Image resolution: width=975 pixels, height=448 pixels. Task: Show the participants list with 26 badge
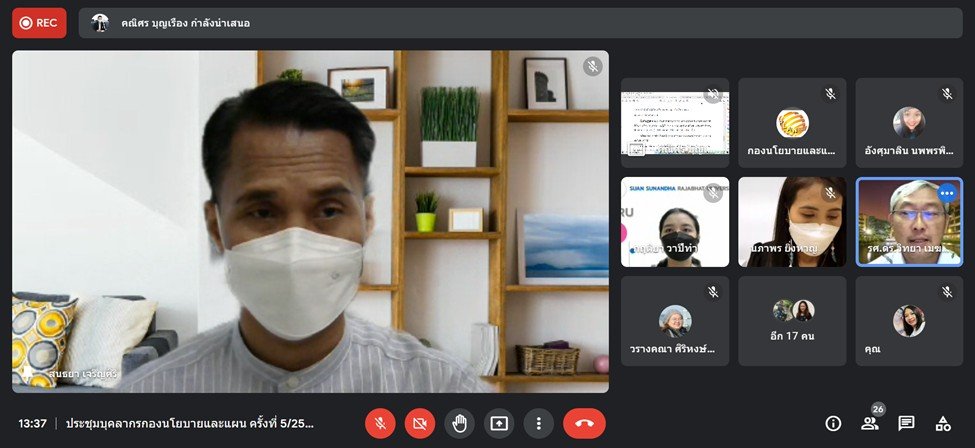coord(870,423)
